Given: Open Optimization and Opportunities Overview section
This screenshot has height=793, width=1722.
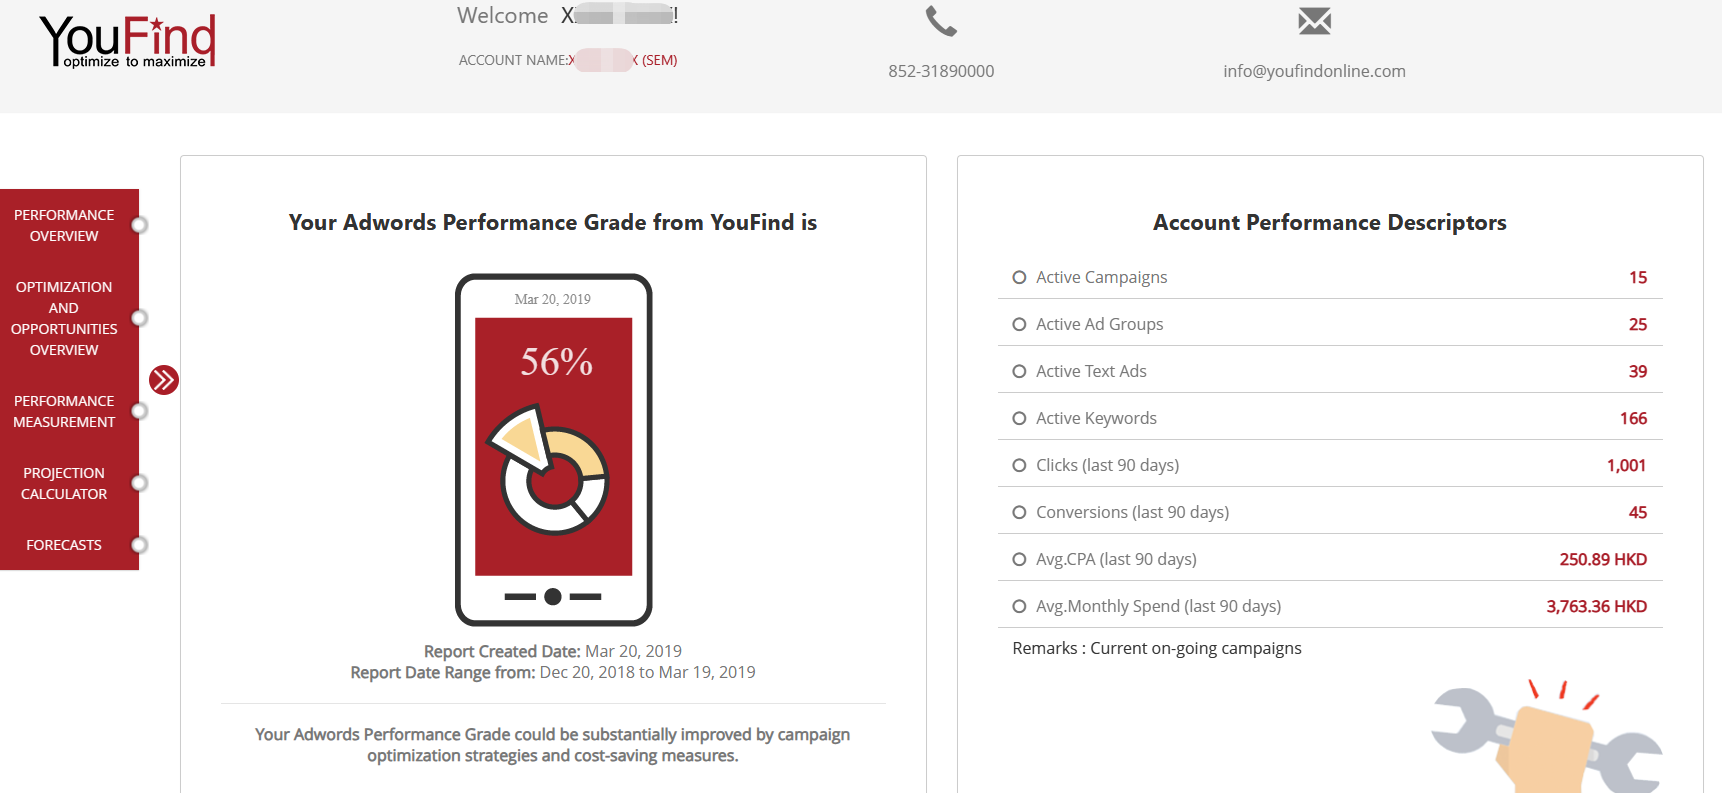Looking at the screenshot, I should 64,318.
